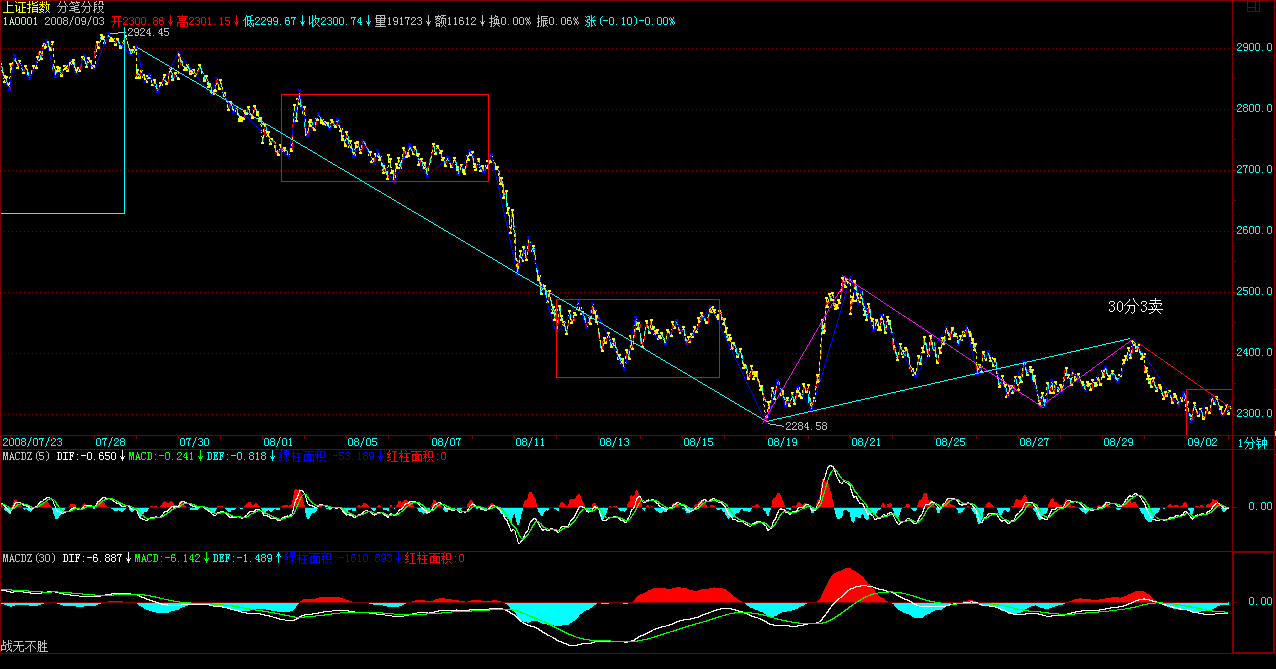
Task: Click the 2900.0 price axis label
Action: click(1255, 48)
